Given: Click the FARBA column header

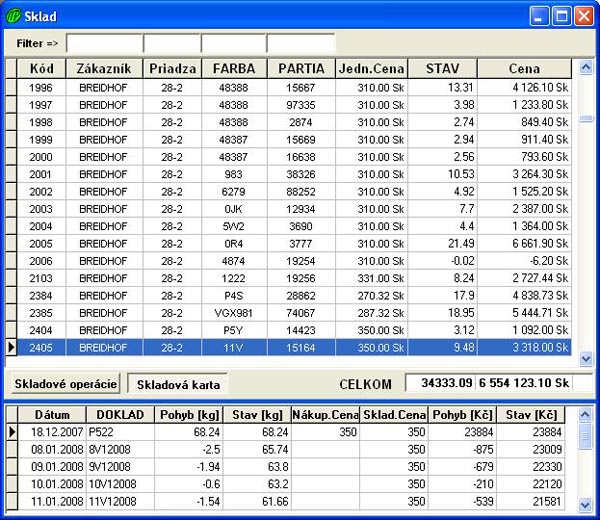Looking at the screenshot, I should pos(234,69).
